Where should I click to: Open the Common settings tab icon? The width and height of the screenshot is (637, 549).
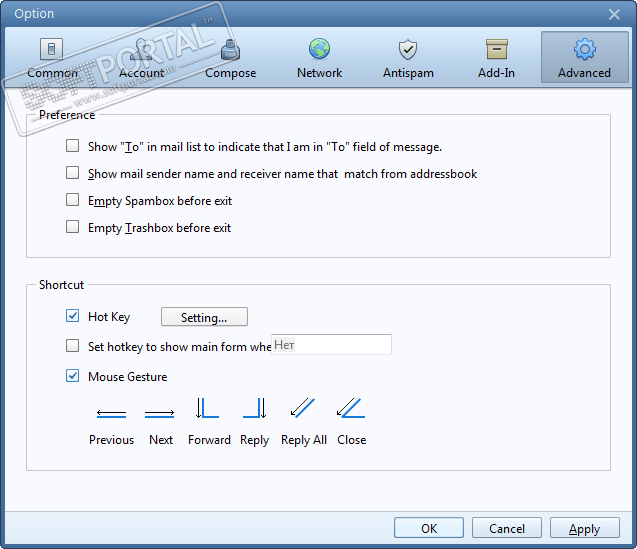coord(52,49)
